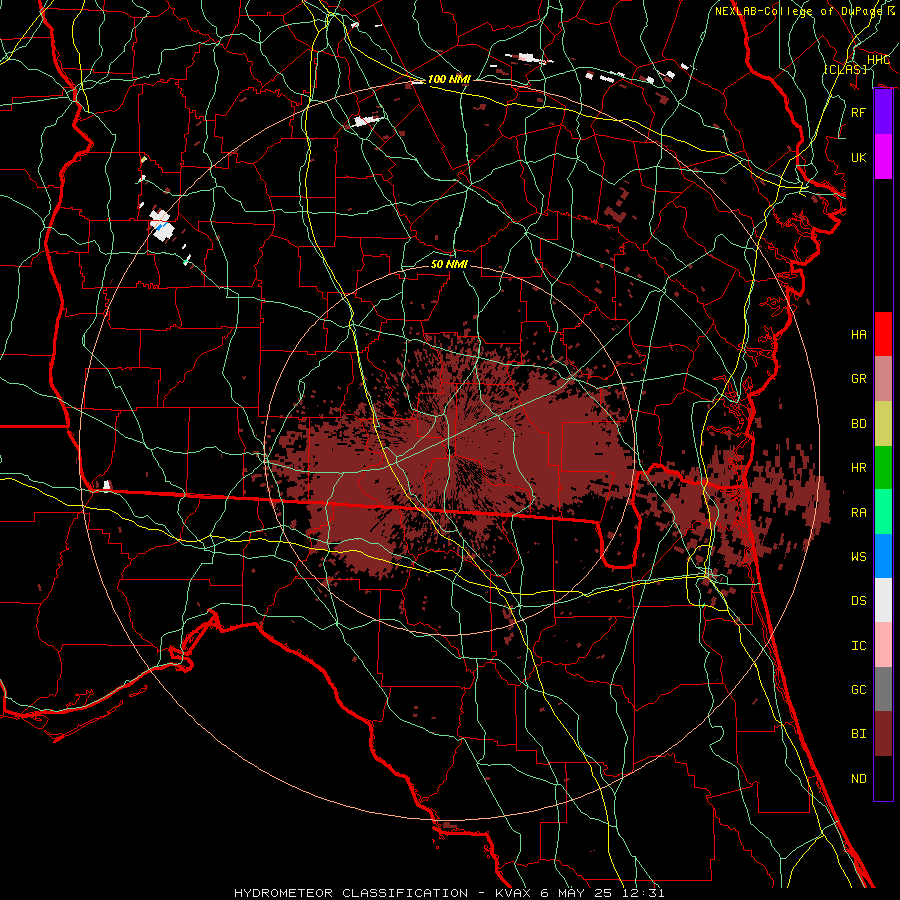
Task: Click the DS legend label
Action: pos(859,601)
